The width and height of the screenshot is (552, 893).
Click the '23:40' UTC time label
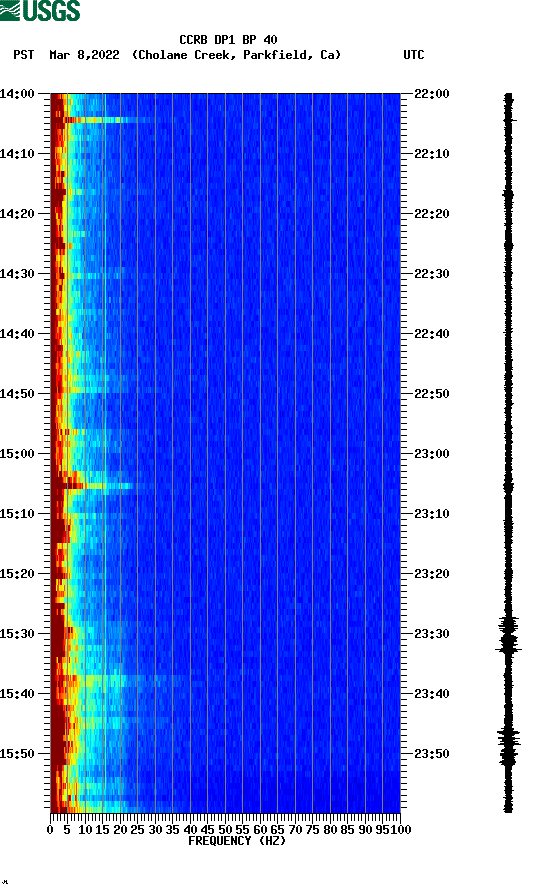click(431, 694)
